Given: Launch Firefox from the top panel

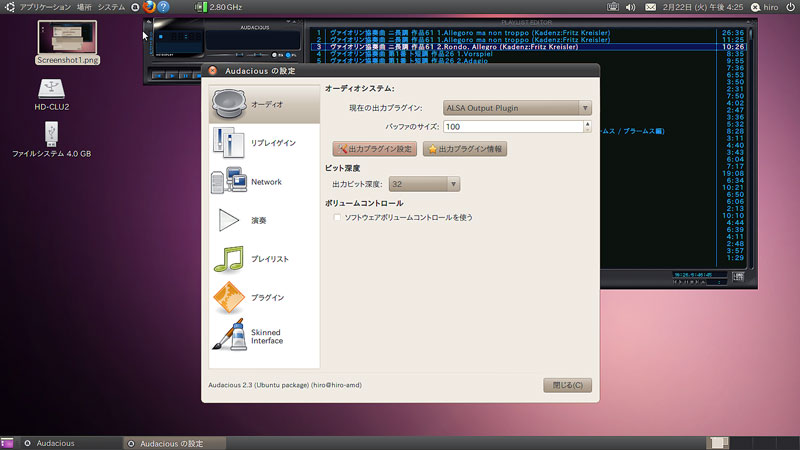Looking at the screenshot, I should 149,7.
